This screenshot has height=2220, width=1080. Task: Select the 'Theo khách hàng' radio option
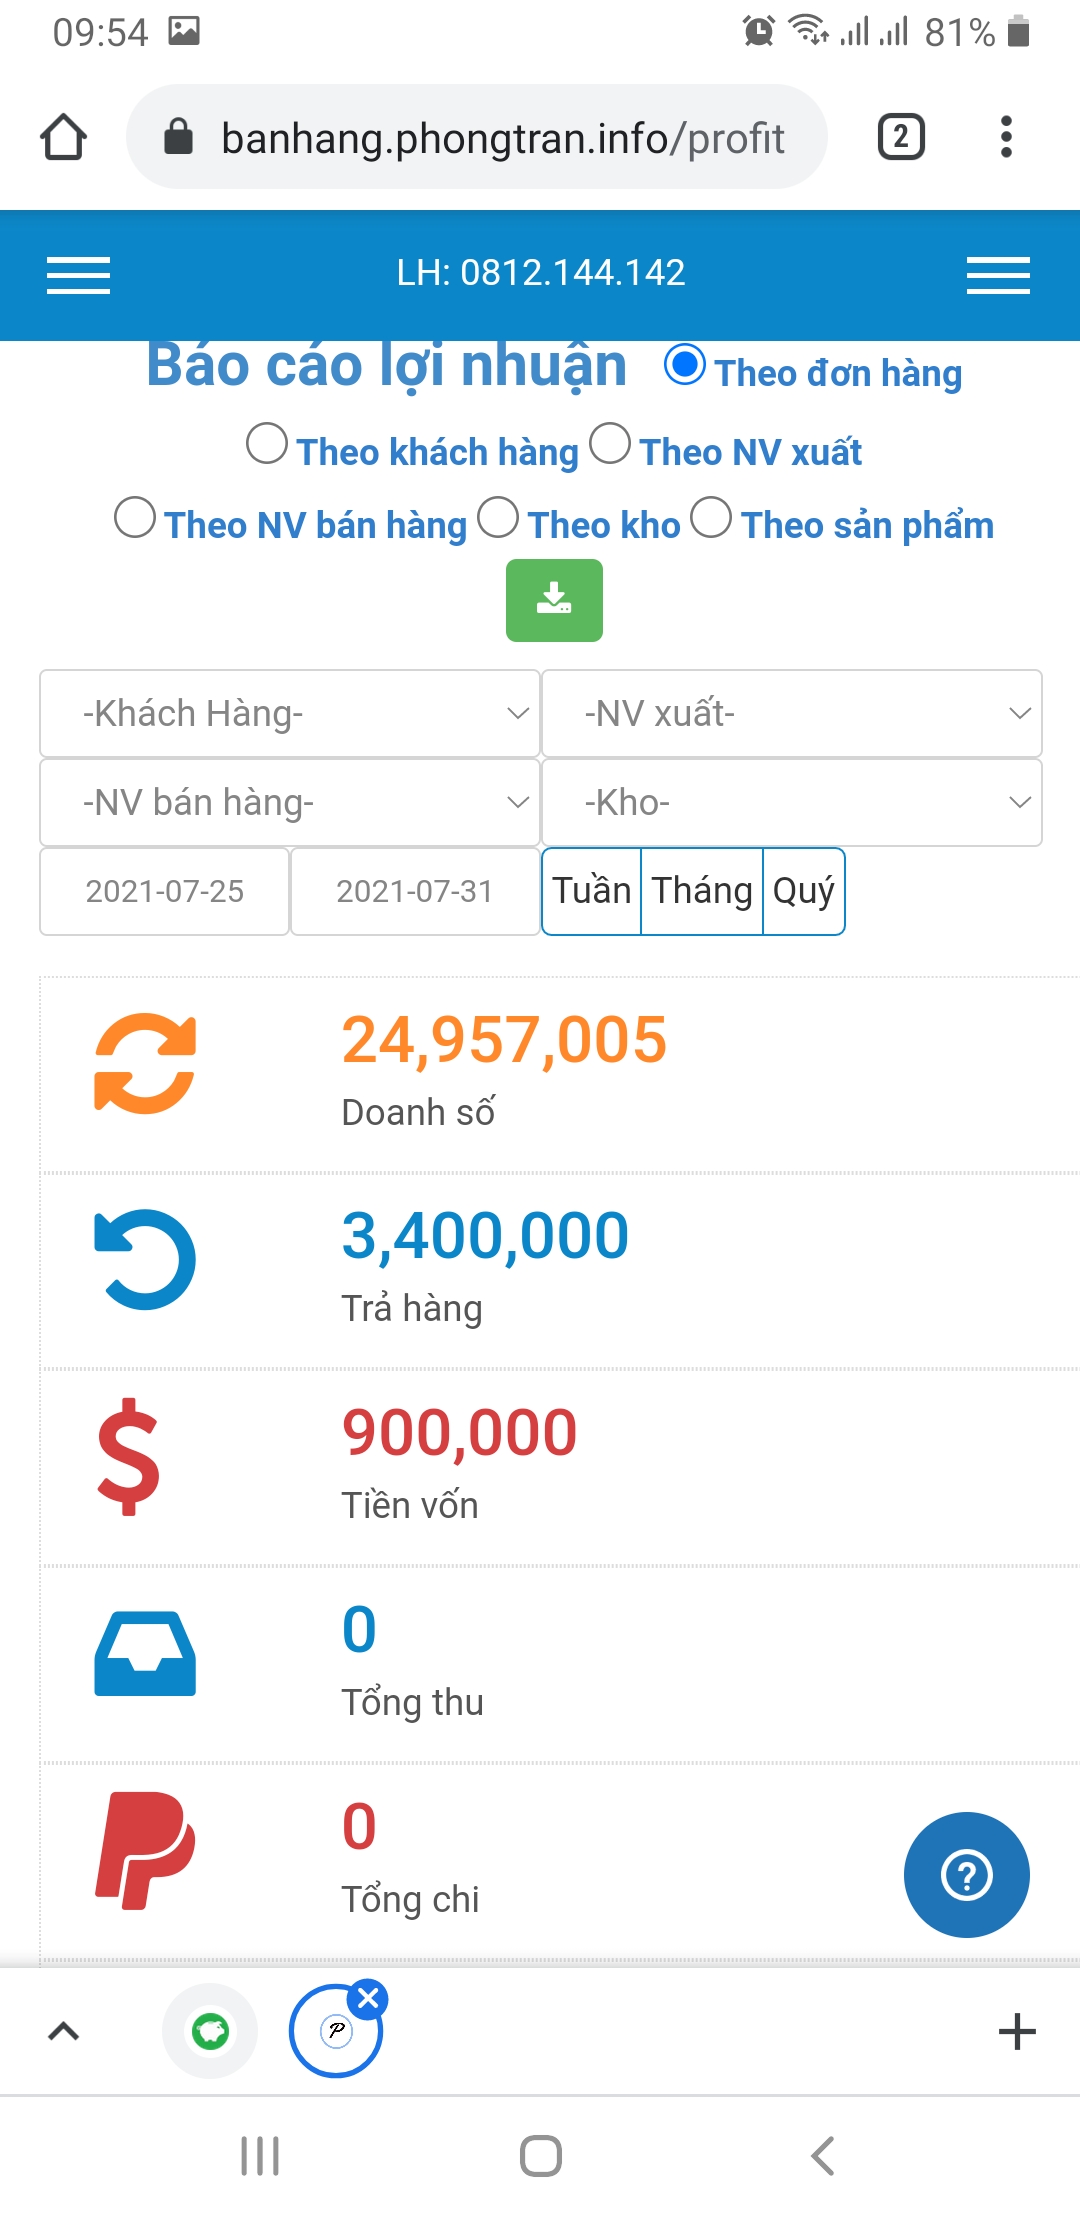tap(267, 444)
